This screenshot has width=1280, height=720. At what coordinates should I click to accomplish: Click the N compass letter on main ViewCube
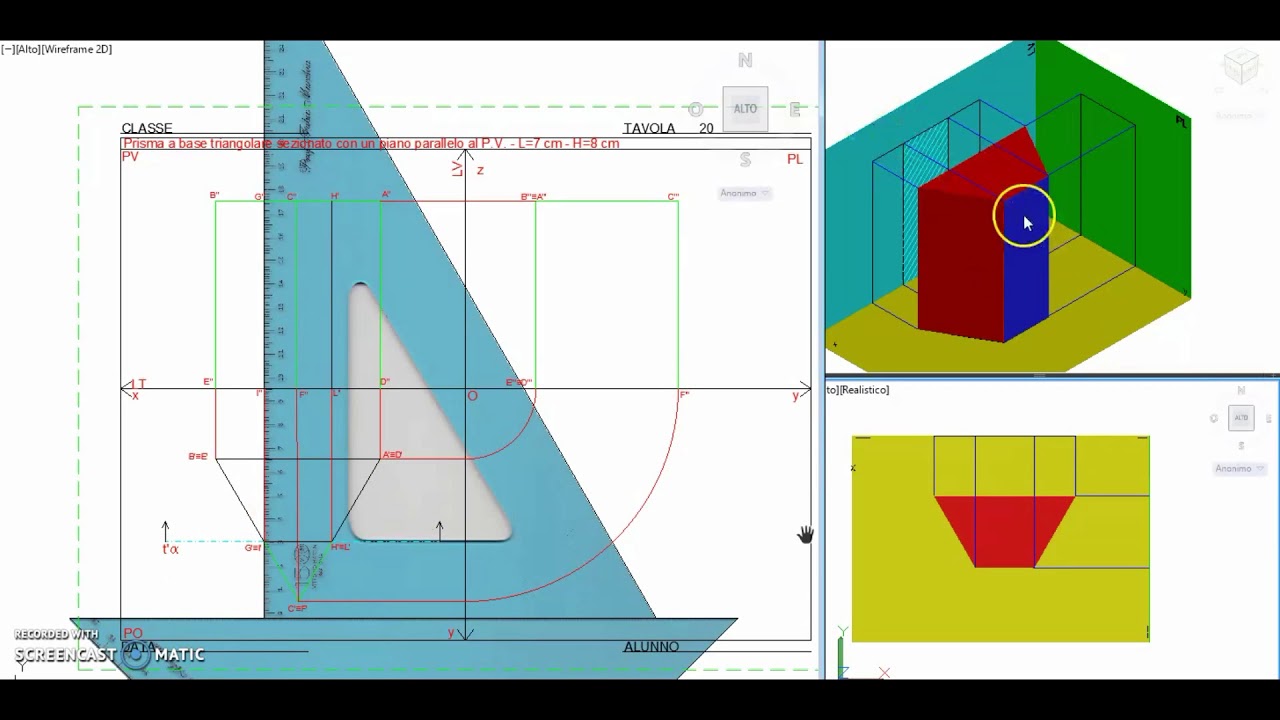(x=745, y=61)
